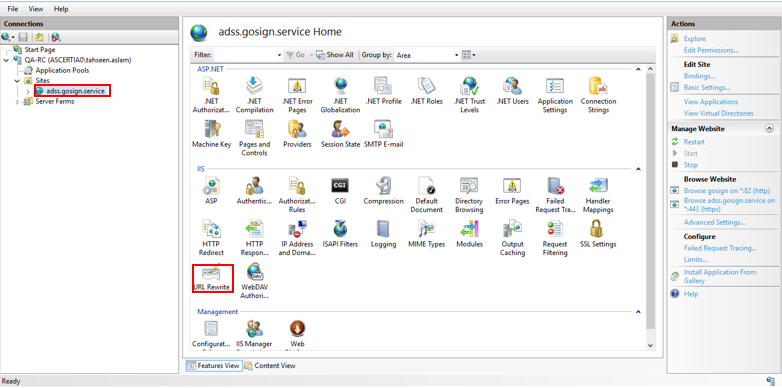782x388 pixels.
Task: Open the ISAPI Filters feature
Action: [340, 234]
